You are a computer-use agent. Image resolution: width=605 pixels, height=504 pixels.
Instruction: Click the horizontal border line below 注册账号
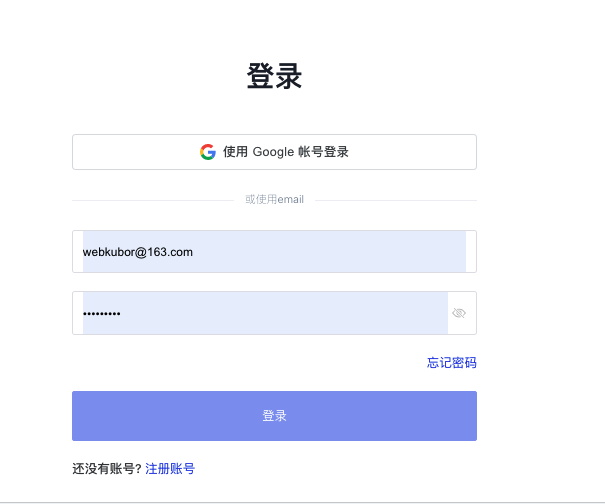(x=300, y=500)
